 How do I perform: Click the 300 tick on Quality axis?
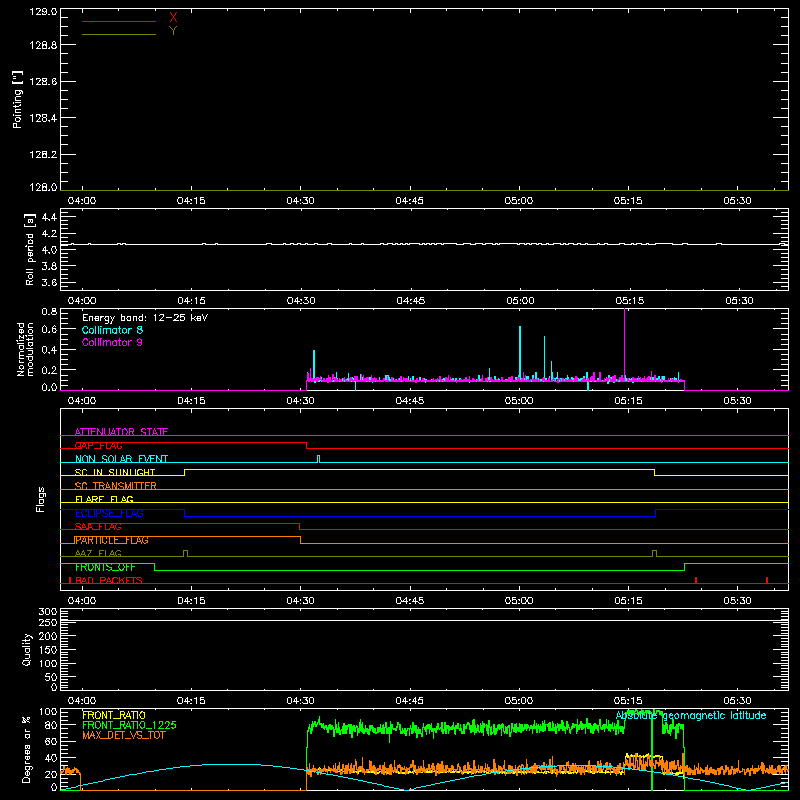[x=48, y=612]
